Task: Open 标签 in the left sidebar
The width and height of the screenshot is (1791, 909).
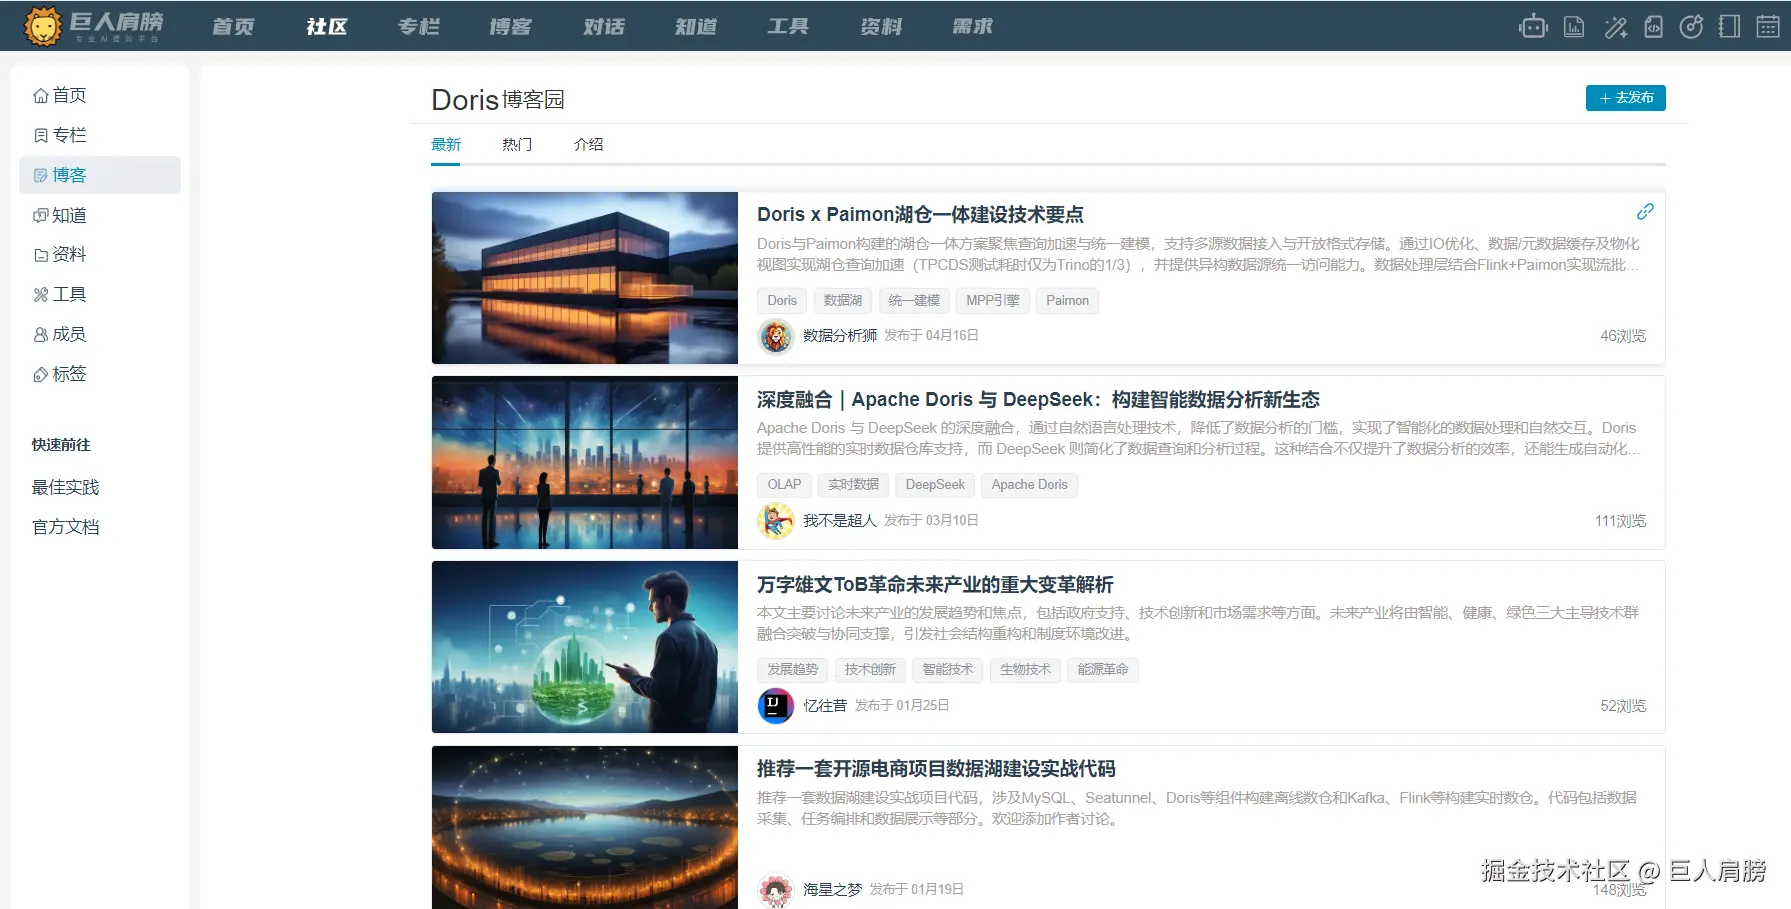Action: tap(60, 374)
